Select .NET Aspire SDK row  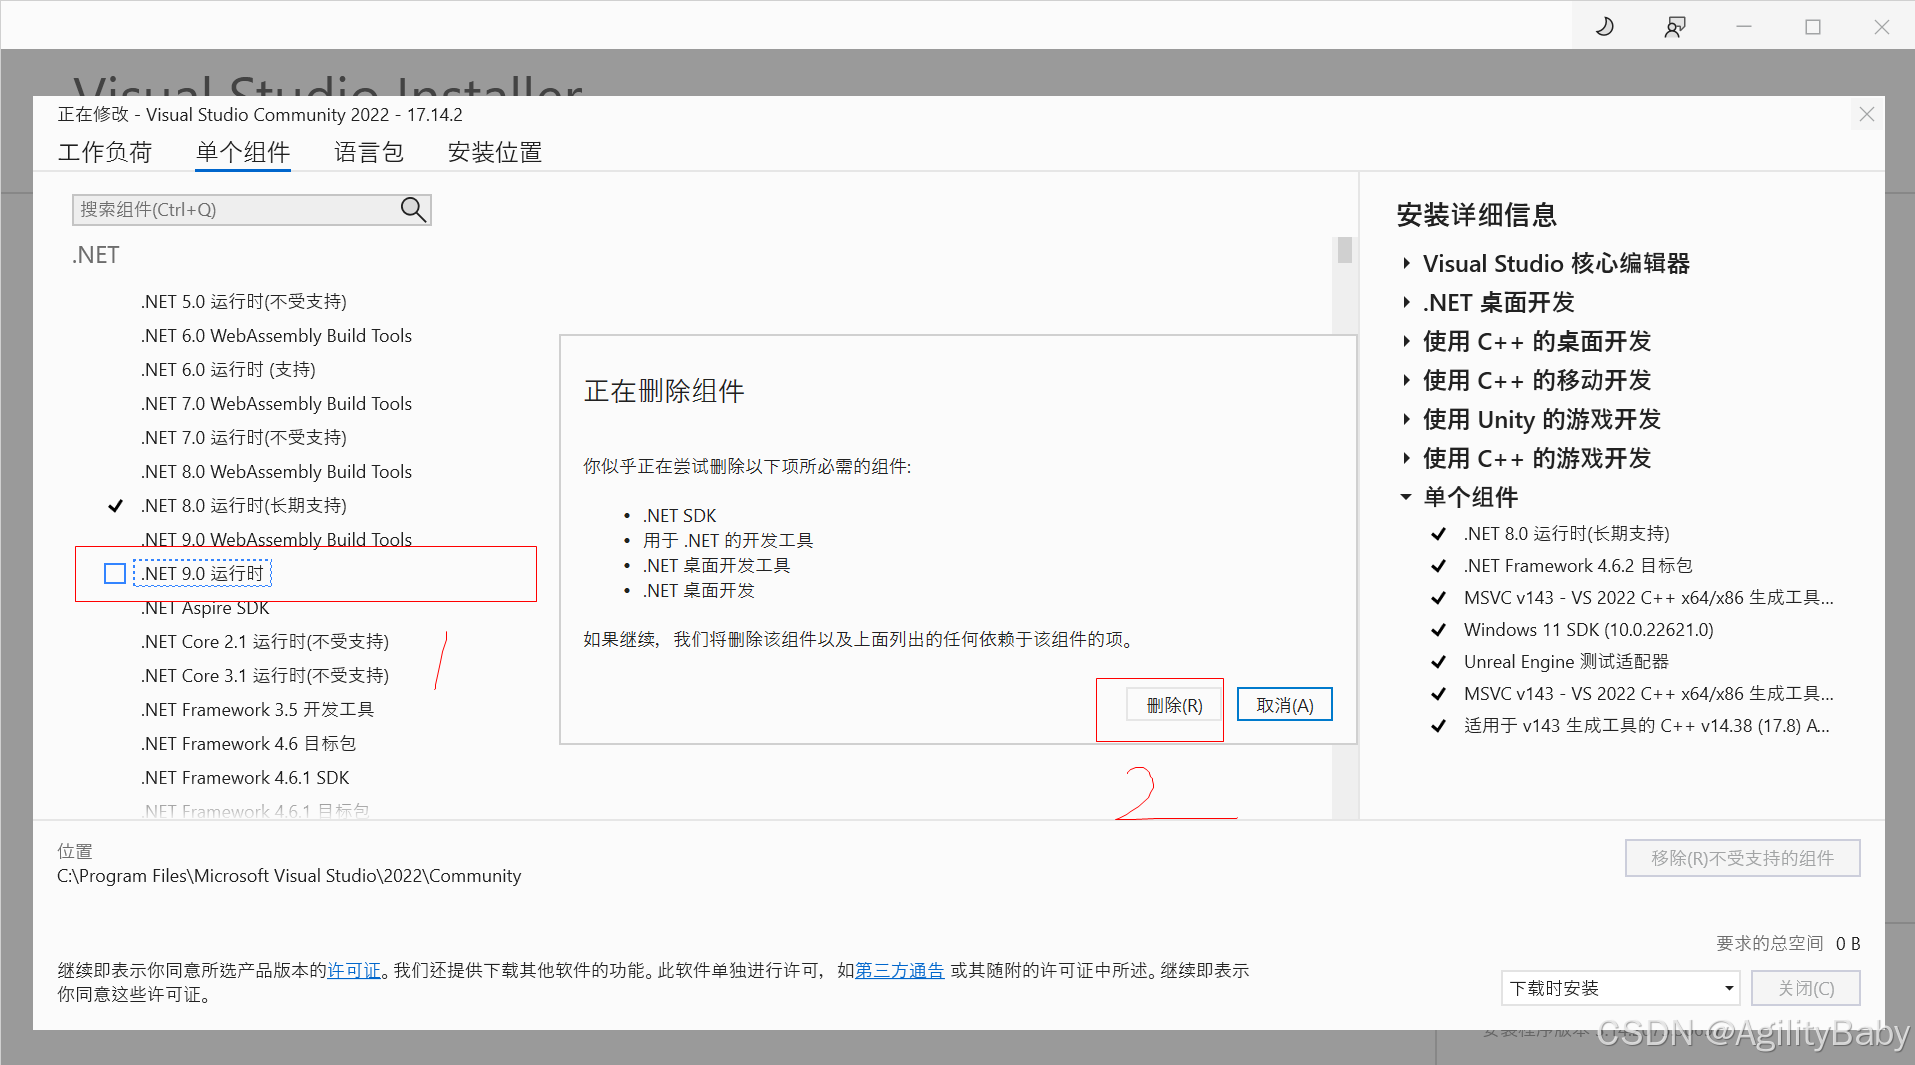coord(206,608)
